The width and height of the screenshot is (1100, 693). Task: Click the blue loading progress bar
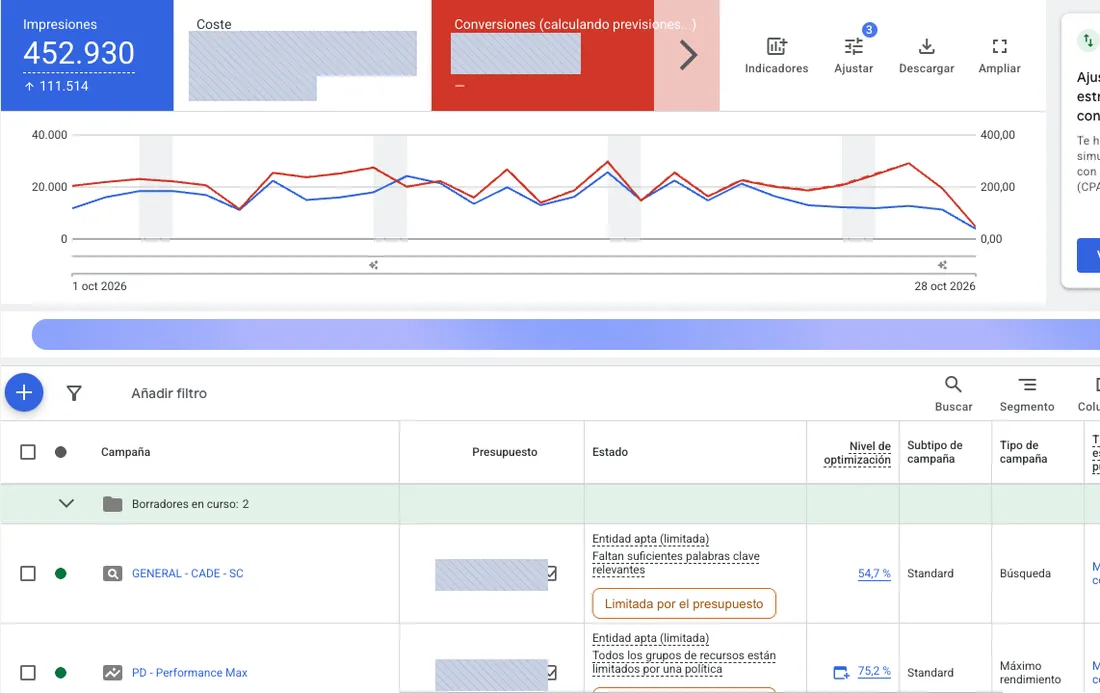coord(565,334)
